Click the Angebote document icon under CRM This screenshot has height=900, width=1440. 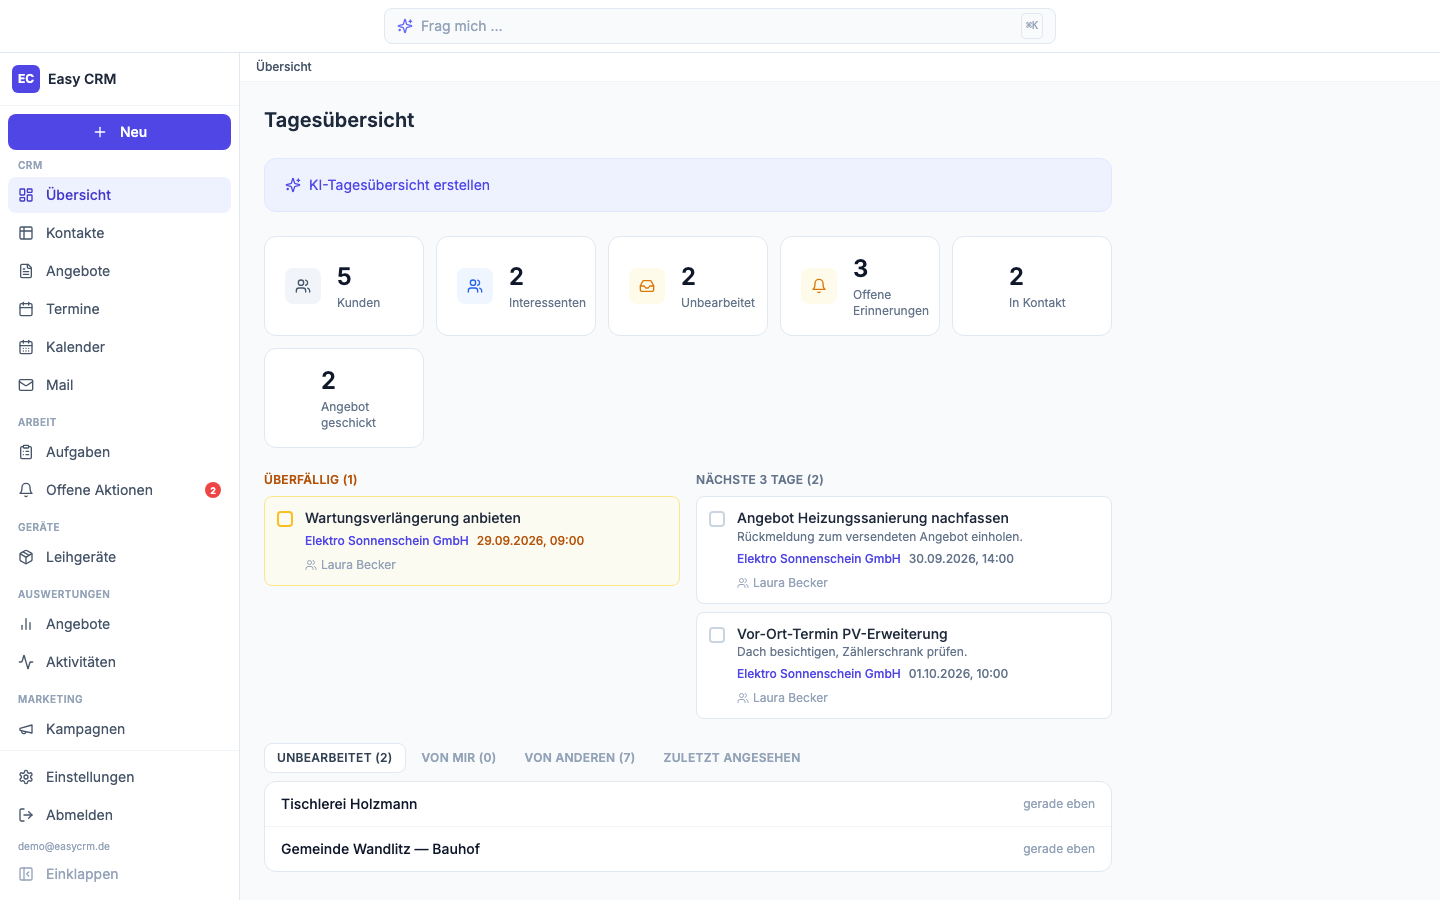click(x=26, y=271)
